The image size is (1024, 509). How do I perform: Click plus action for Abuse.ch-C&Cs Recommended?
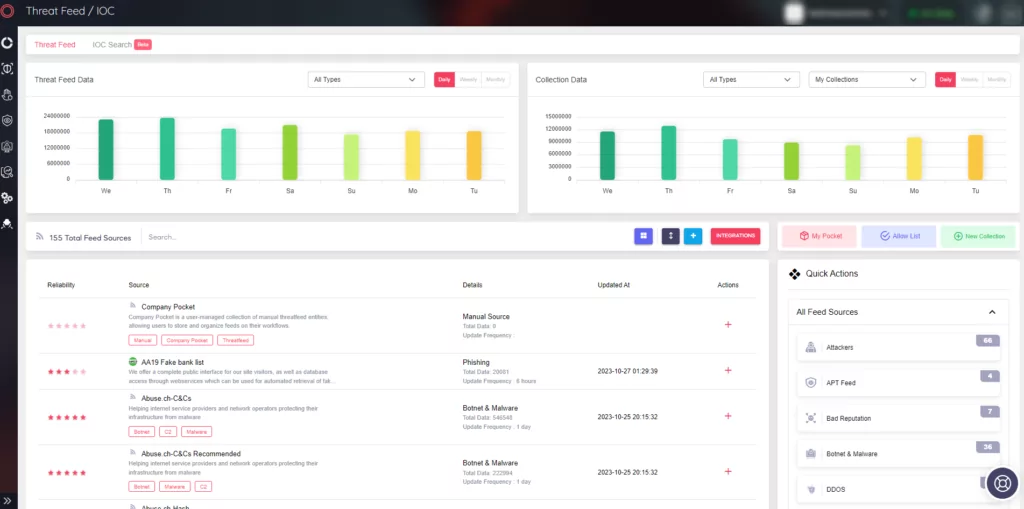(x=728, y=472)
